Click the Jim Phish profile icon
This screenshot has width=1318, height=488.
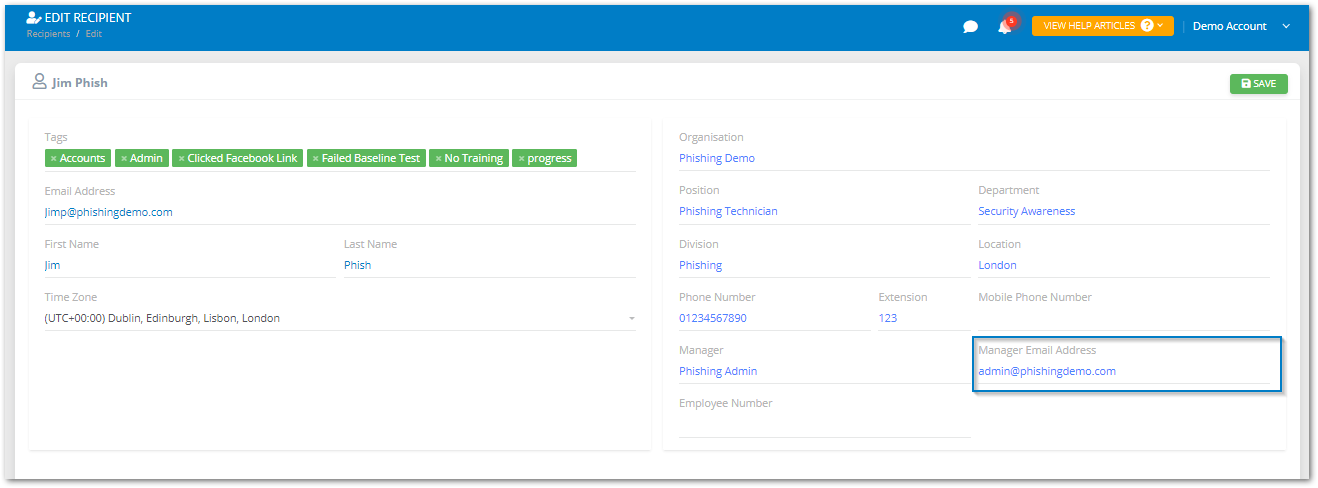click(40, 82)
